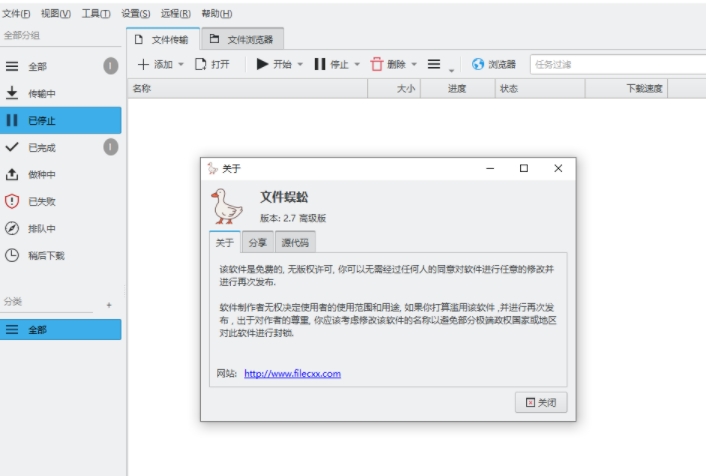Screen dimensions: 706x476
Task: Open the www.filecxx.com website link
Action: tap(292, 373)
